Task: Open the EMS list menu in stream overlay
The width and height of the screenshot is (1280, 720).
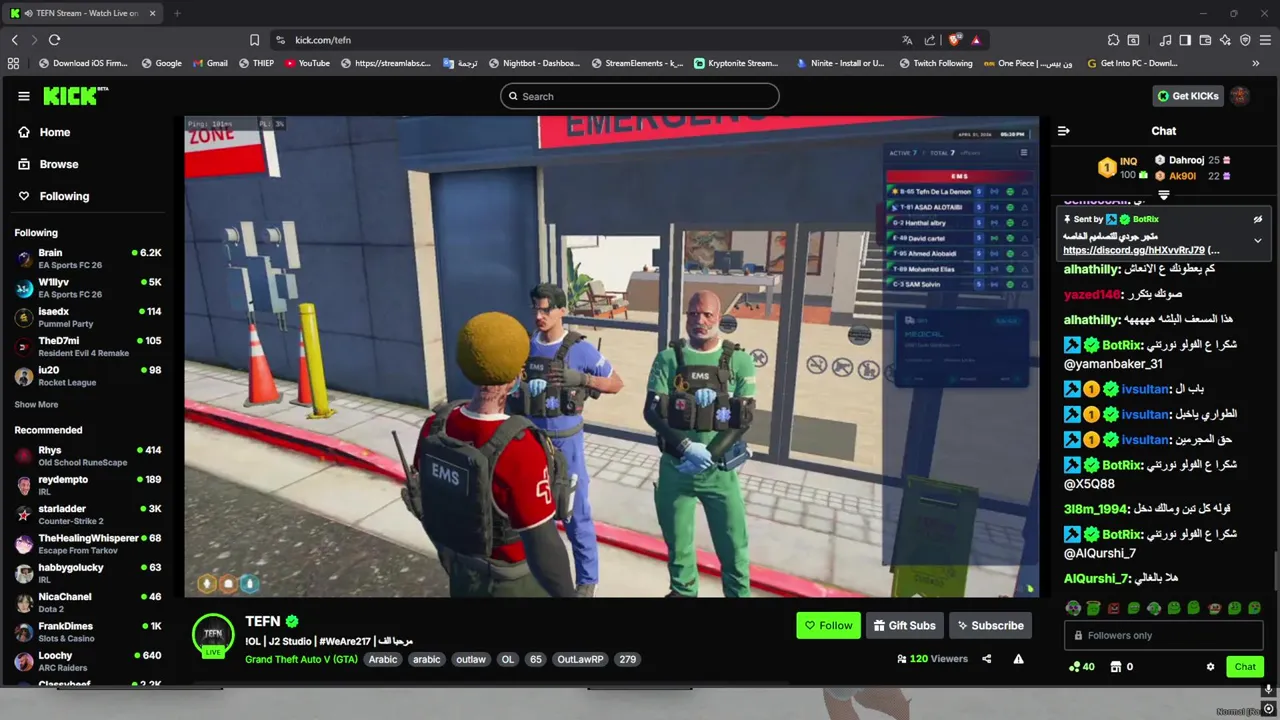Action: [x=1024, y=153]
